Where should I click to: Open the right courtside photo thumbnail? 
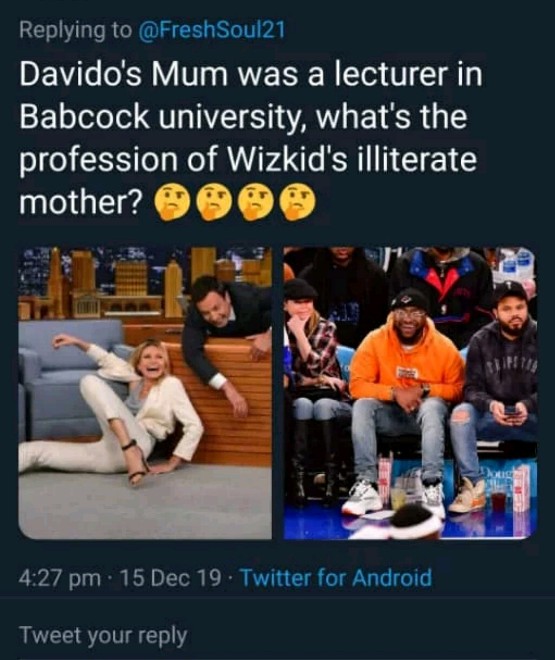(410, 393)
